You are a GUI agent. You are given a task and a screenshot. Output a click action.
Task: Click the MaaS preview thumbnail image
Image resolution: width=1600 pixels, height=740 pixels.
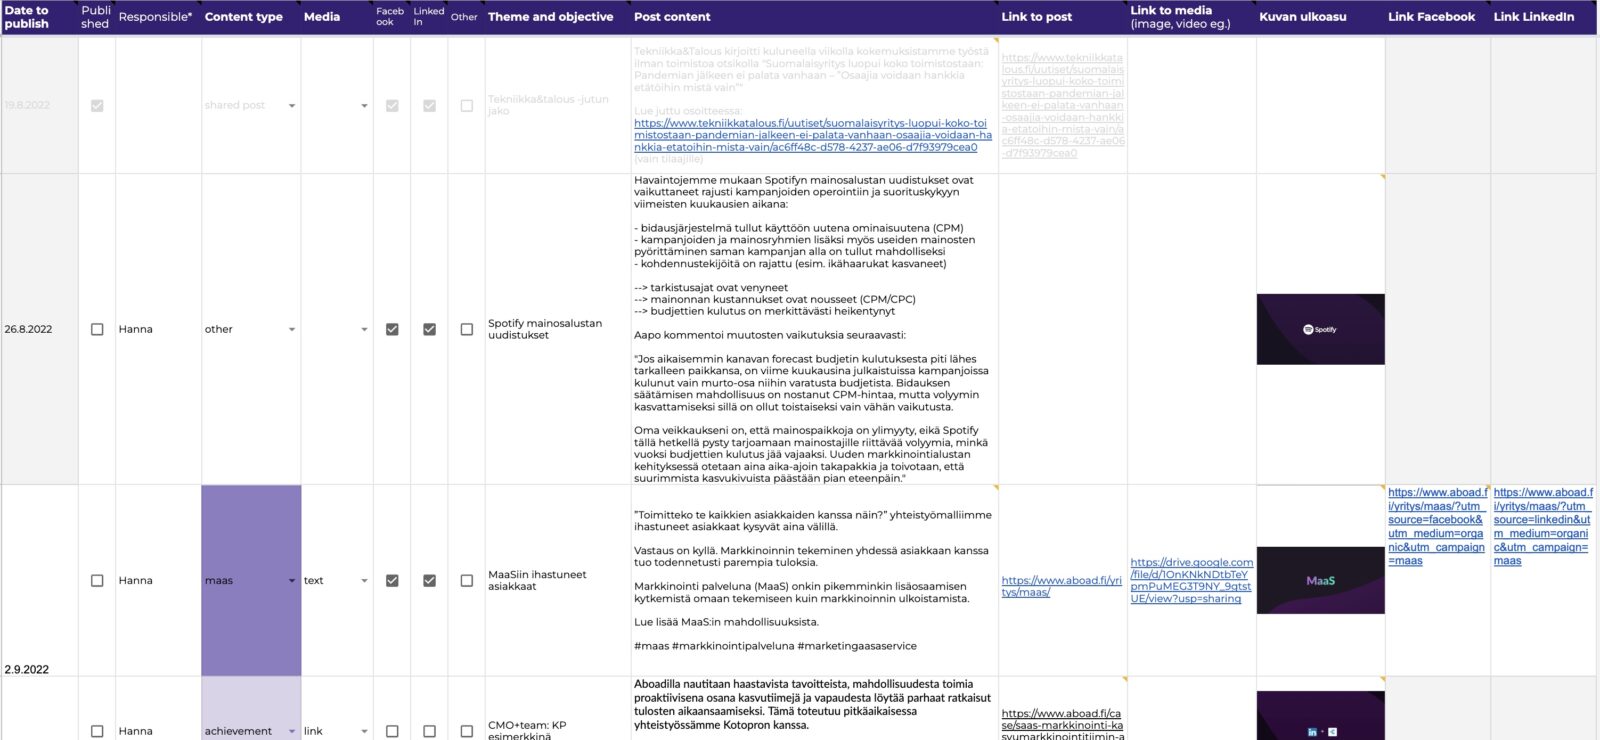click(x=1320, y=580)
